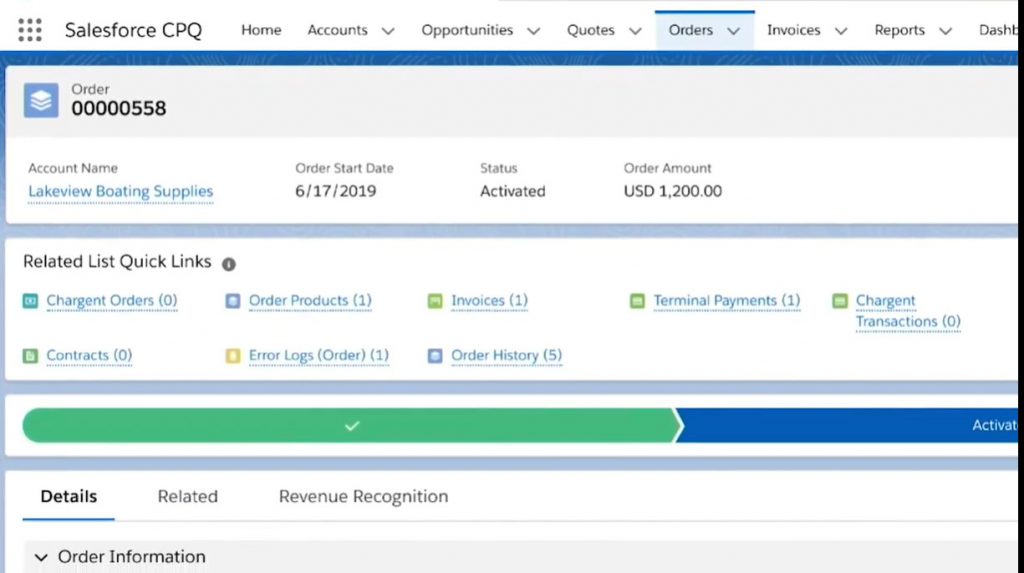1024x573 pixels.
Task: Open the Opportunities nav tab
Action: coord(467,30)
